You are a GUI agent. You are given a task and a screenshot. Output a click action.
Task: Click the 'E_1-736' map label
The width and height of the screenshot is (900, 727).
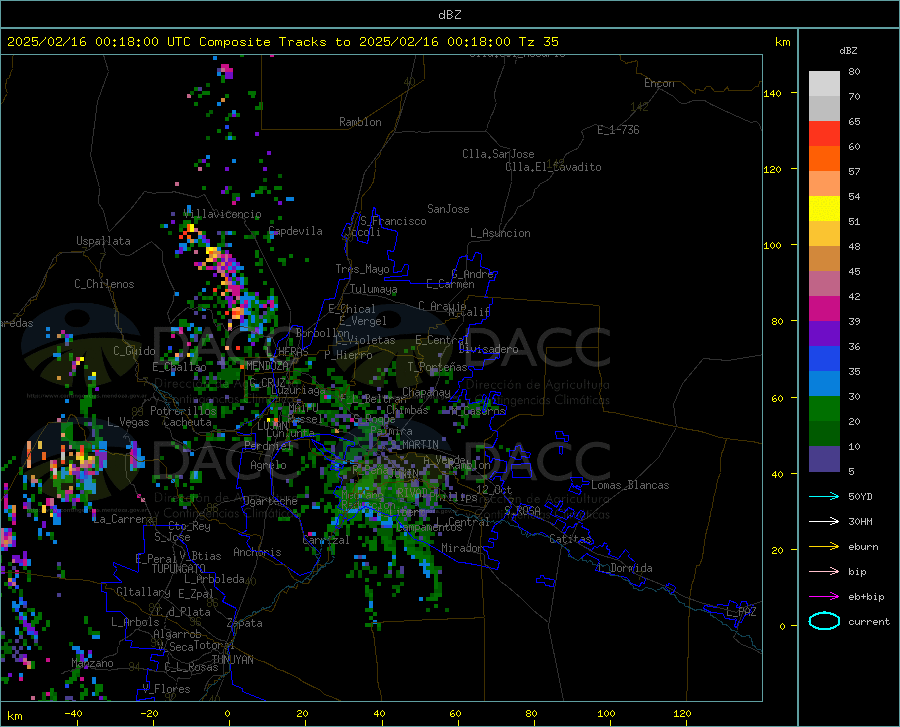tap(618, 130)
